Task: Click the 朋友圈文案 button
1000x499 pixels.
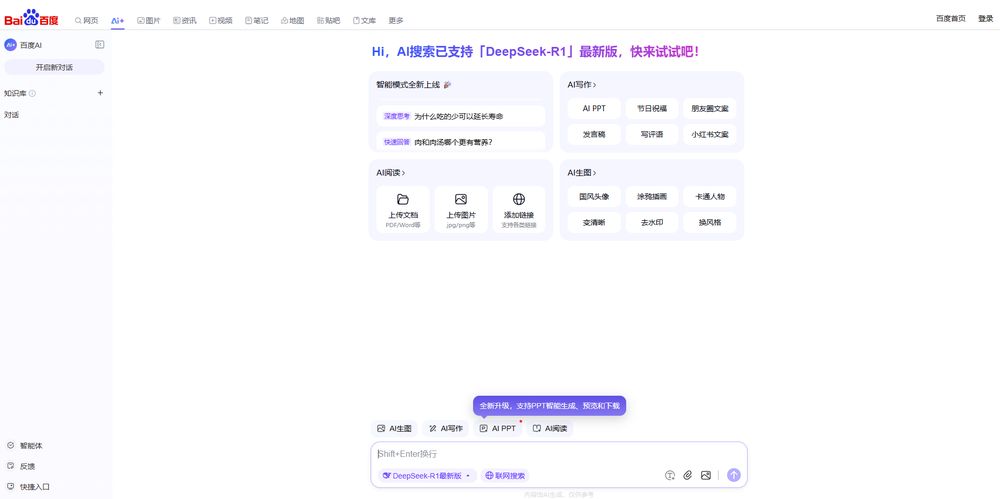Action: [710, 108]
